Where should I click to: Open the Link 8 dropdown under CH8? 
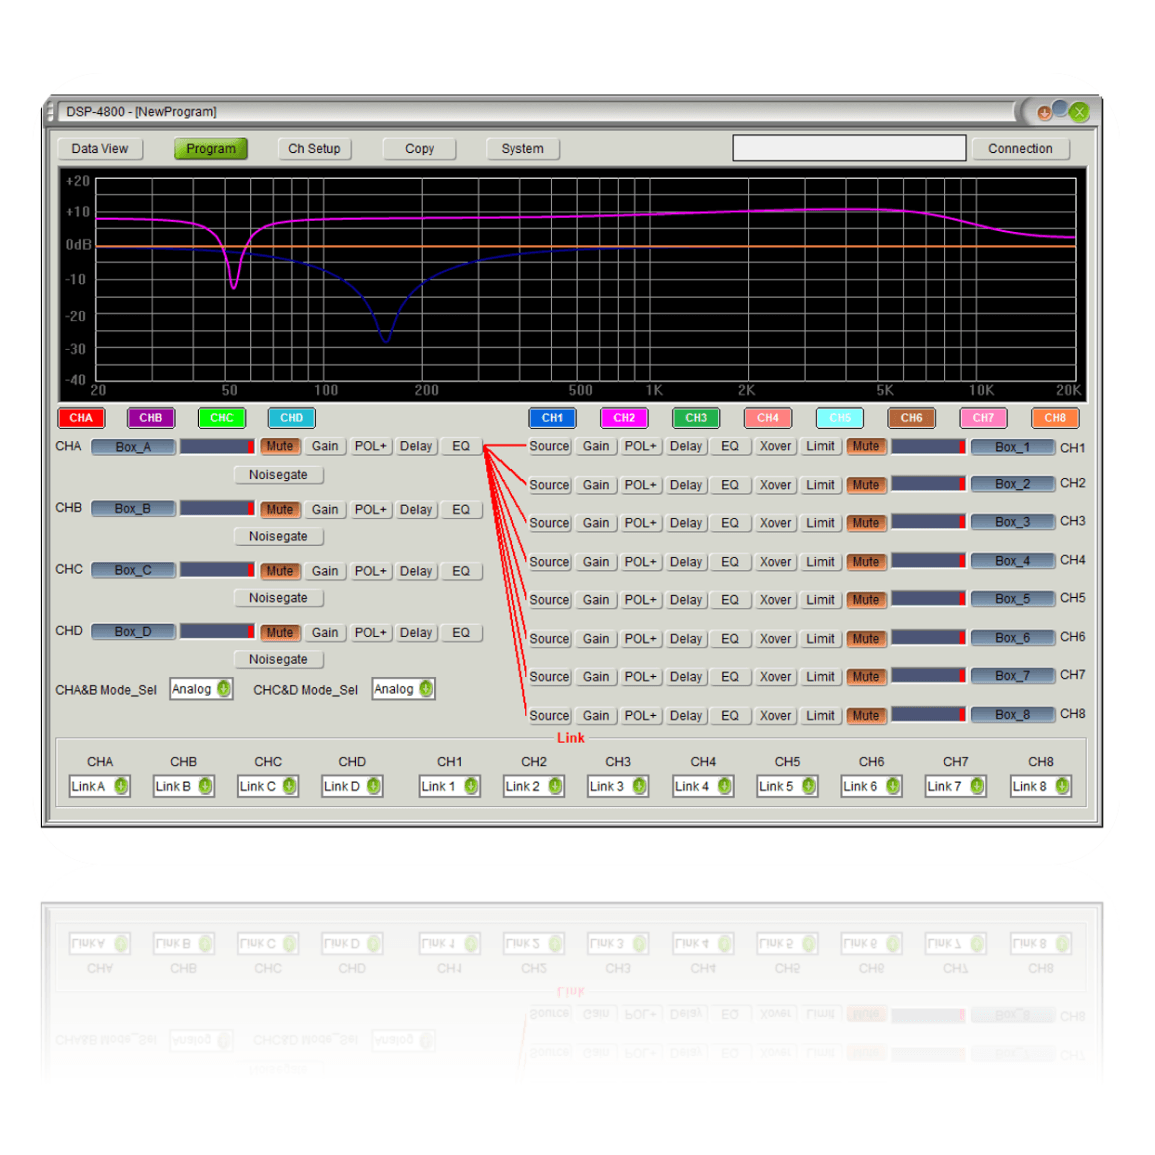[x=1040, y=786]
